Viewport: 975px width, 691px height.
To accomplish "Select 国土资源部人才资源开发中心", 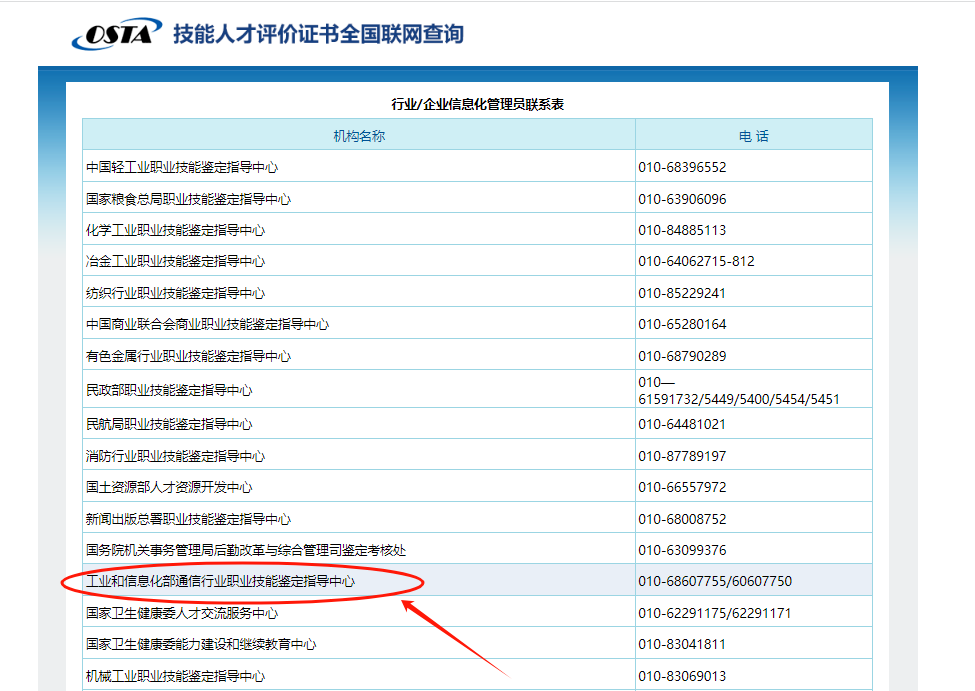I will click(169, 487).
